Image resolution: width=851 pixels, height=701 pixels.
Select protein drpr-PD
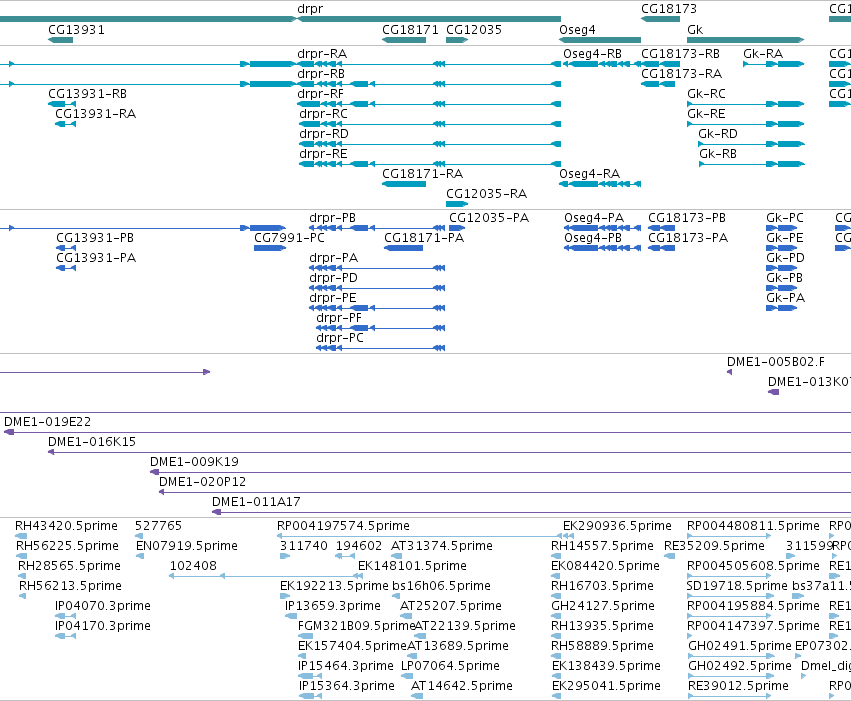pyautogui.click(x=333, y=278)
